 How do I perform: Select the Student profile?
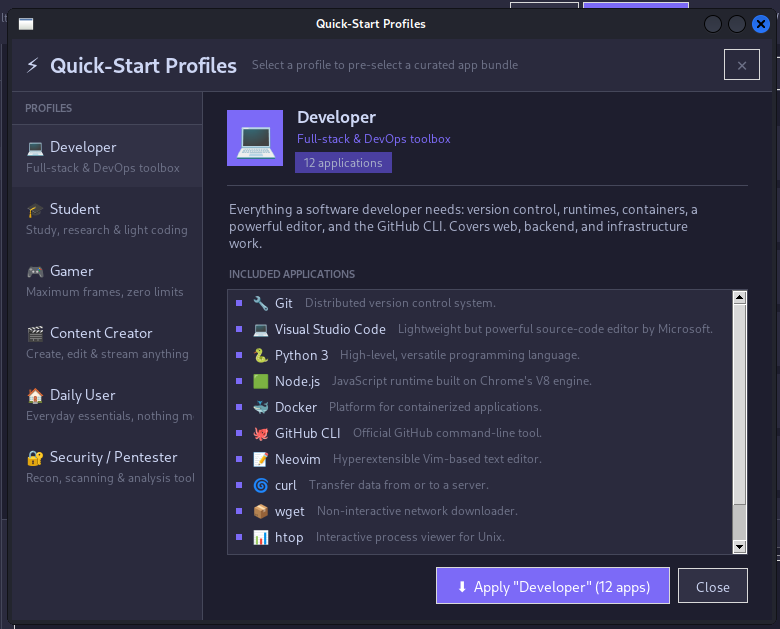pyautogui.click(x=107, y=218)
